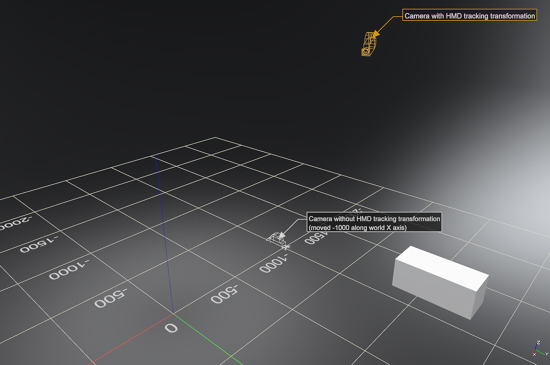Select the white camera without HMD tracking
The width and height of the screenshot is (550, 365).
tap(278, 240)
